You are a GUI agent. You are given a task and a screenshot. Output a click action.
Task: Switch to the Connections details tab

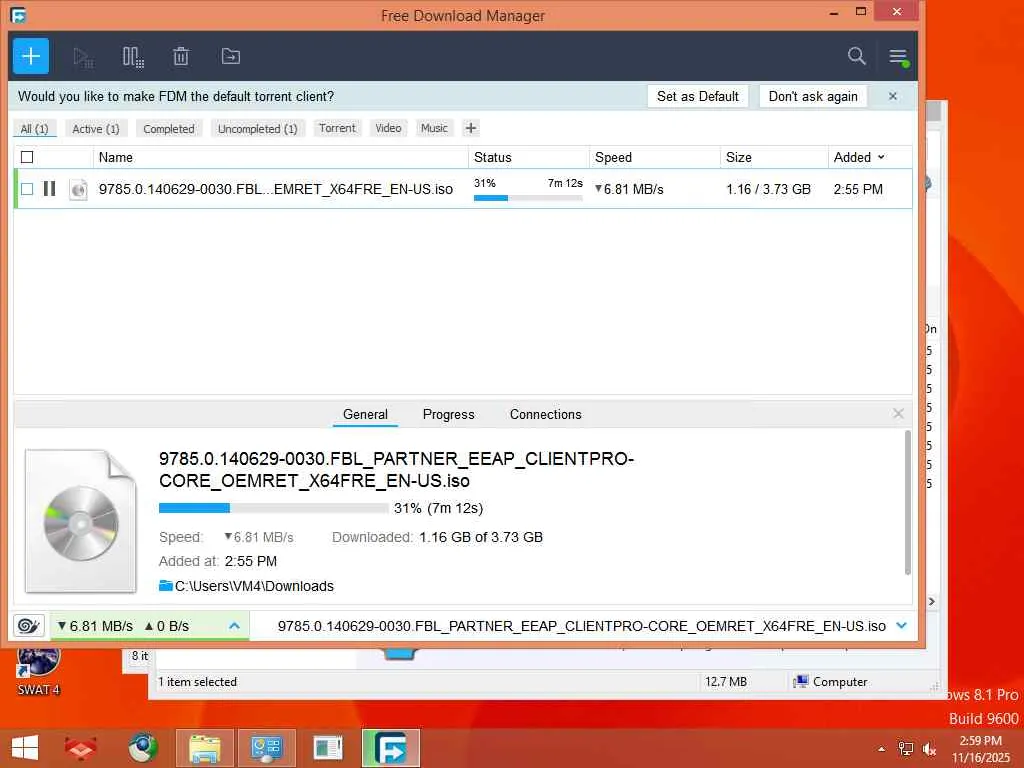545,414
